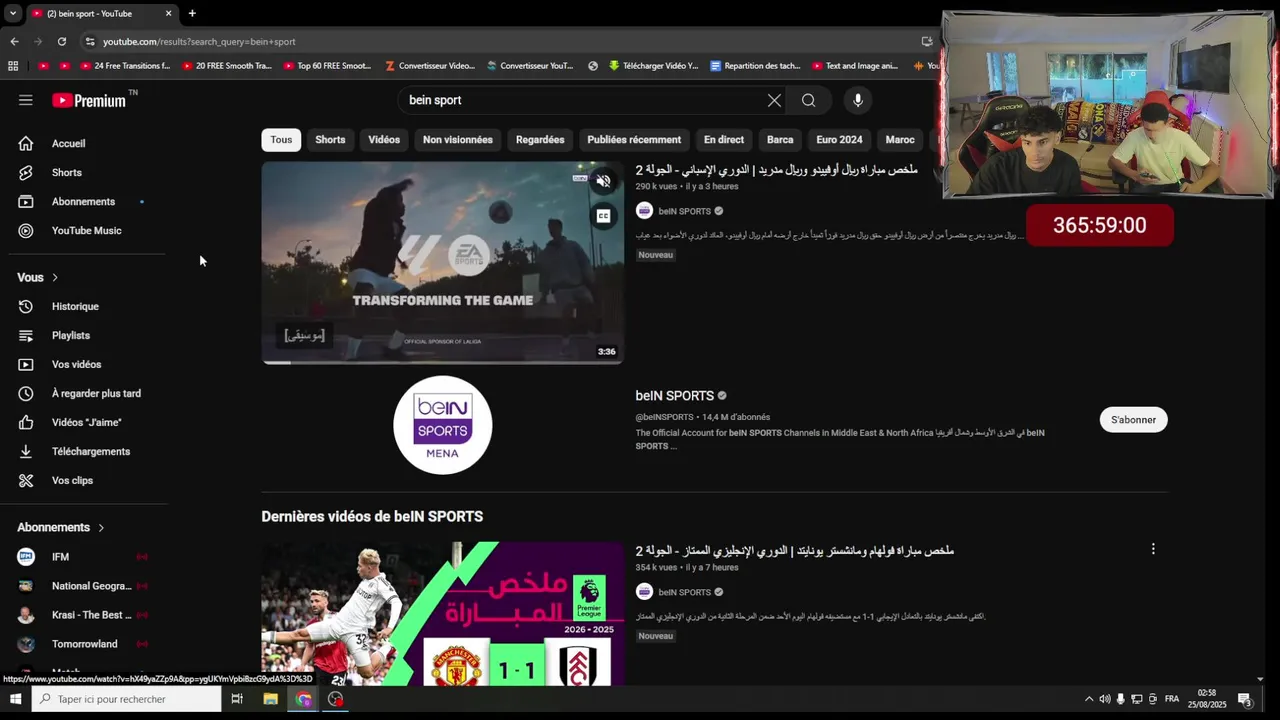View site information icon in address bar
Image resolution: width=1280 pixels, height=720 pixels.
90,41
